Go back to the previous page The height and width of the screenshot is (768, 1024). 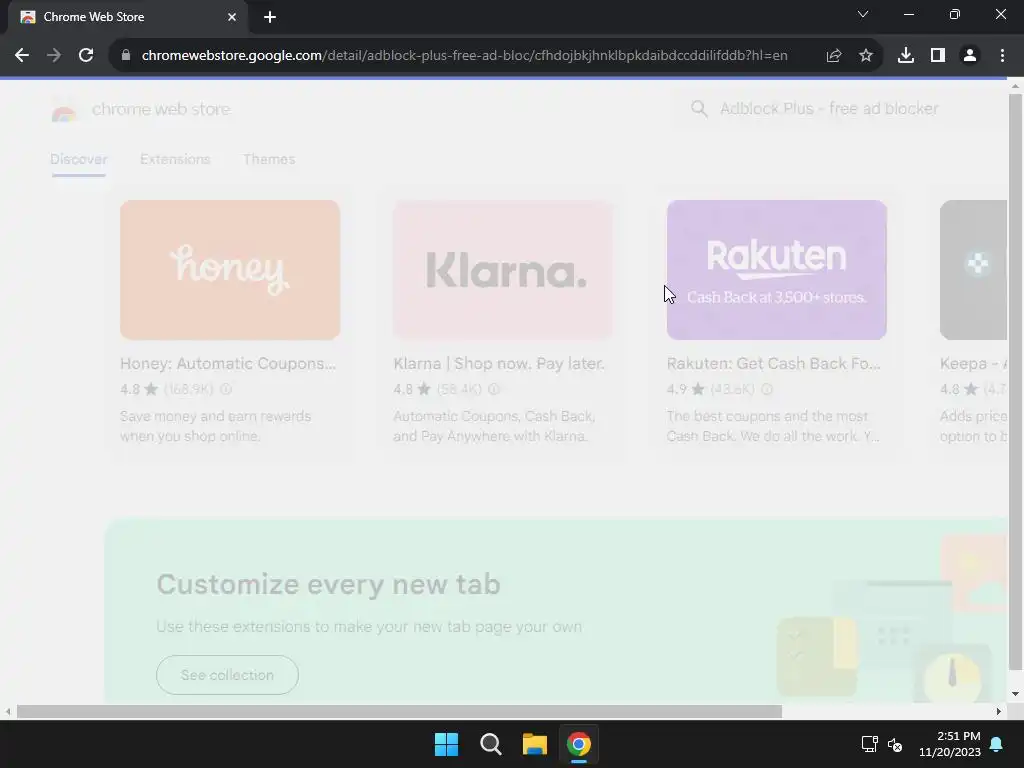click(x=22, y=56)
